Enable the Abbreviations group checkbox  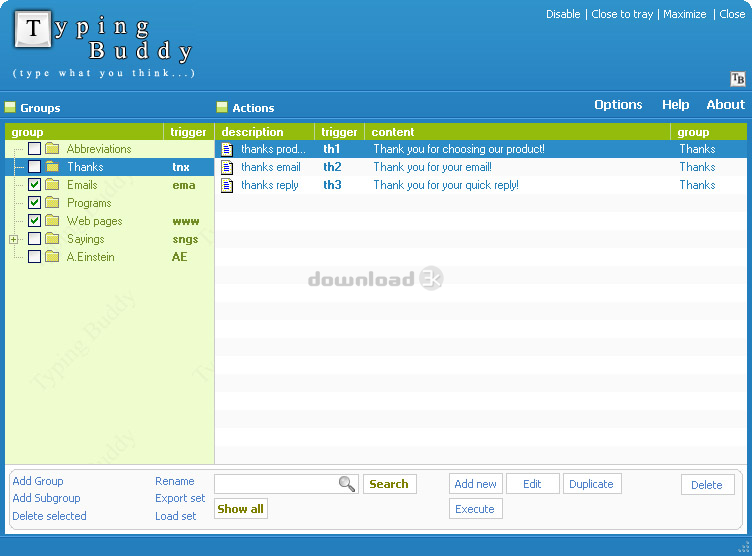(x=34, y=149)
